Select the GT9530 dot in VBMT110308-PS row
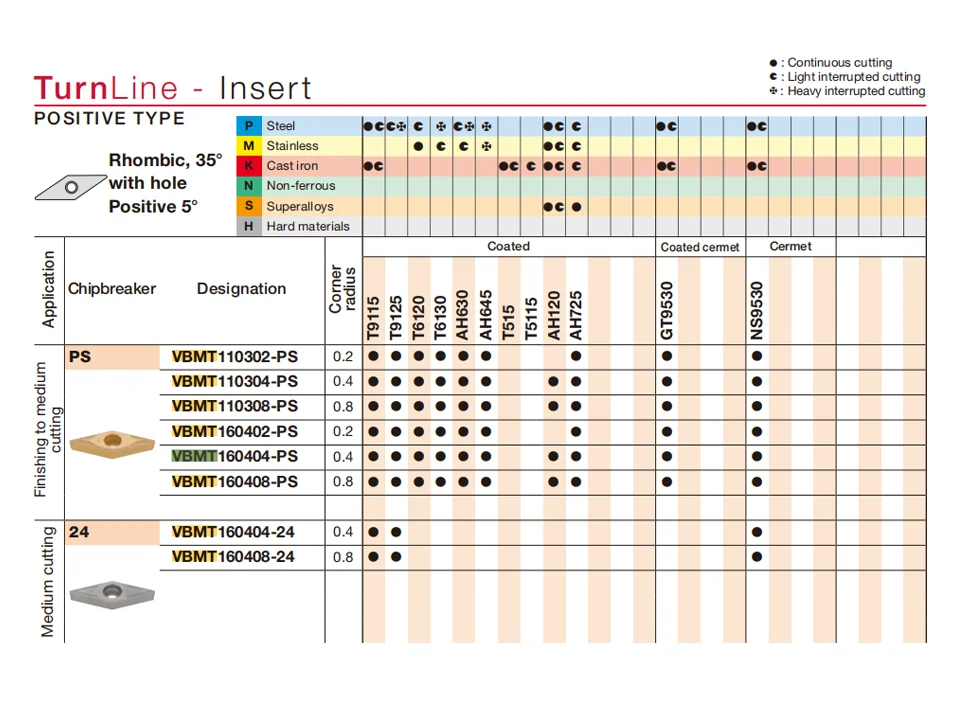Image resolution: width=954 pixels, height=704 pixels. click(667, 406)
